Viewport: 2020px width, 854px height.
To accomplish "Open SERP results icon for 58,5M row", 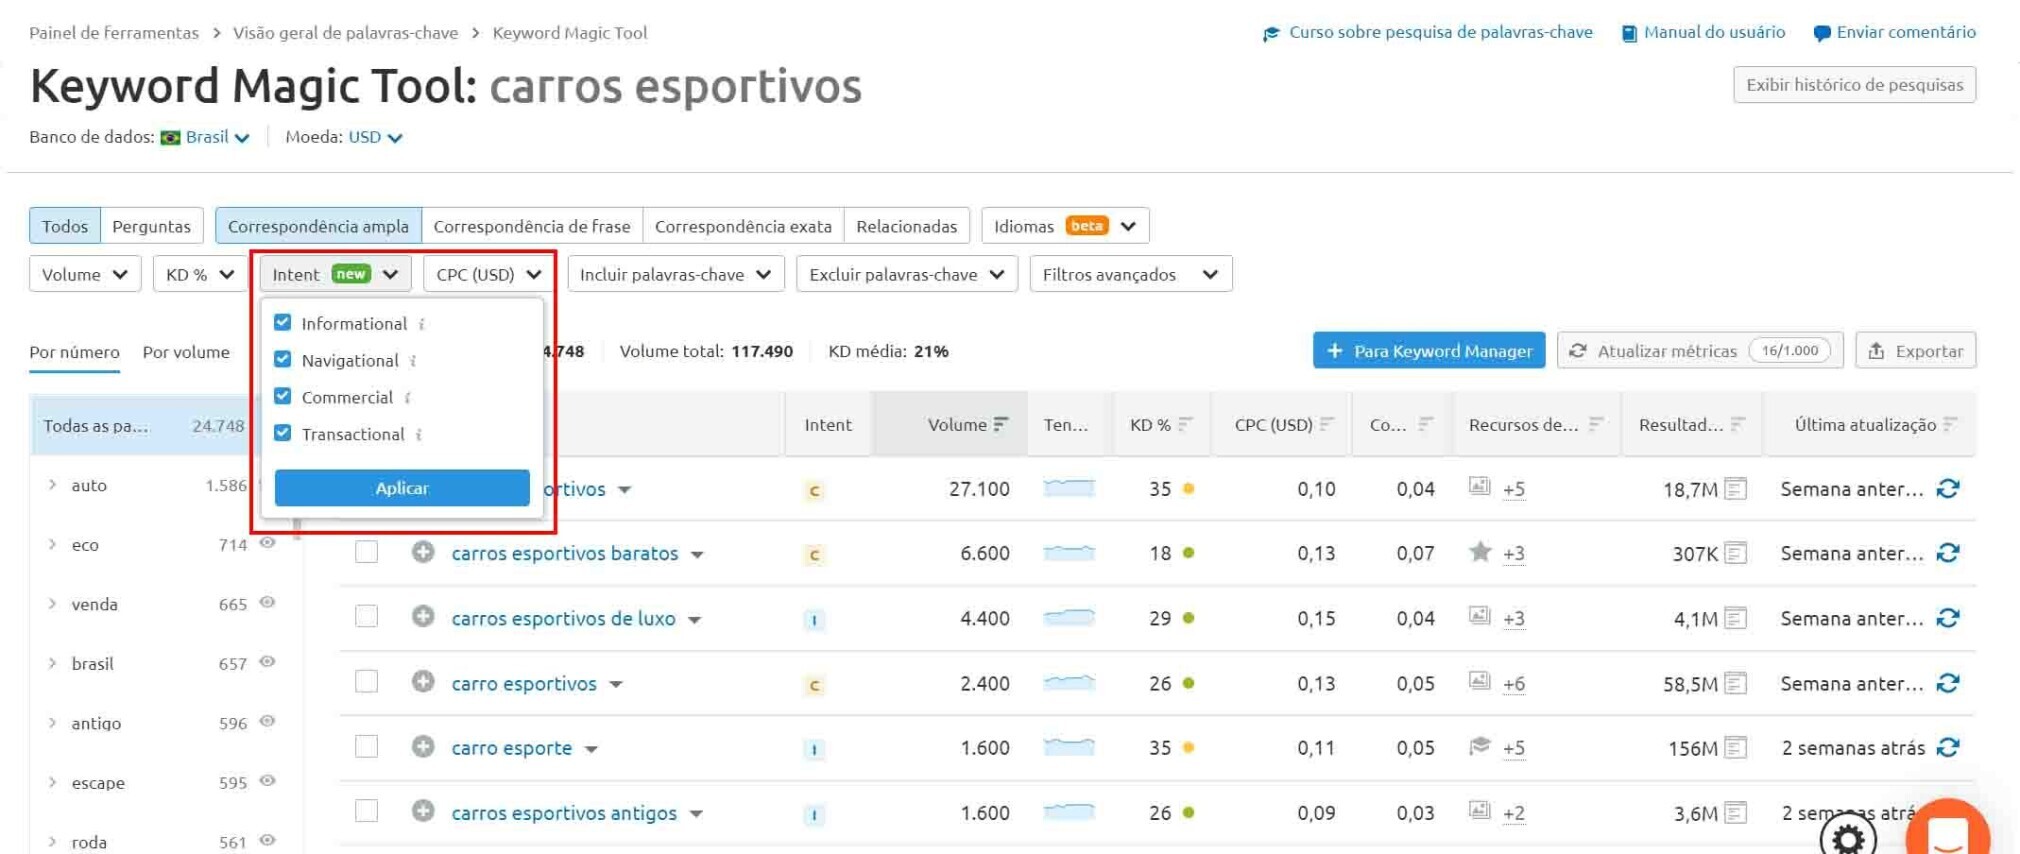I will point(1736,683).
